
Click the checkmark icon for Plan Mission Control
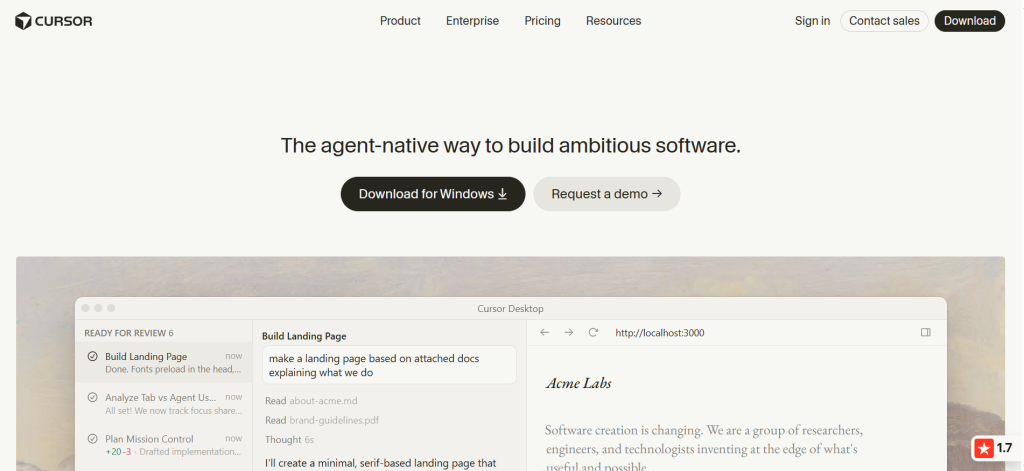pyautogui.click(x=93, y=439)
